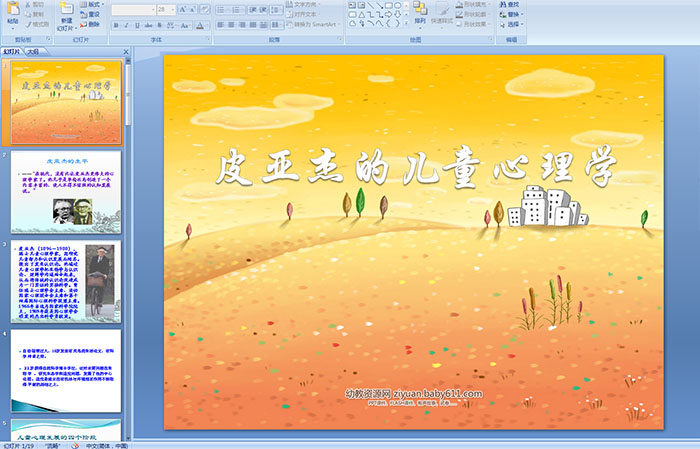Click the Replace (替换) button

tap(512, 14)
